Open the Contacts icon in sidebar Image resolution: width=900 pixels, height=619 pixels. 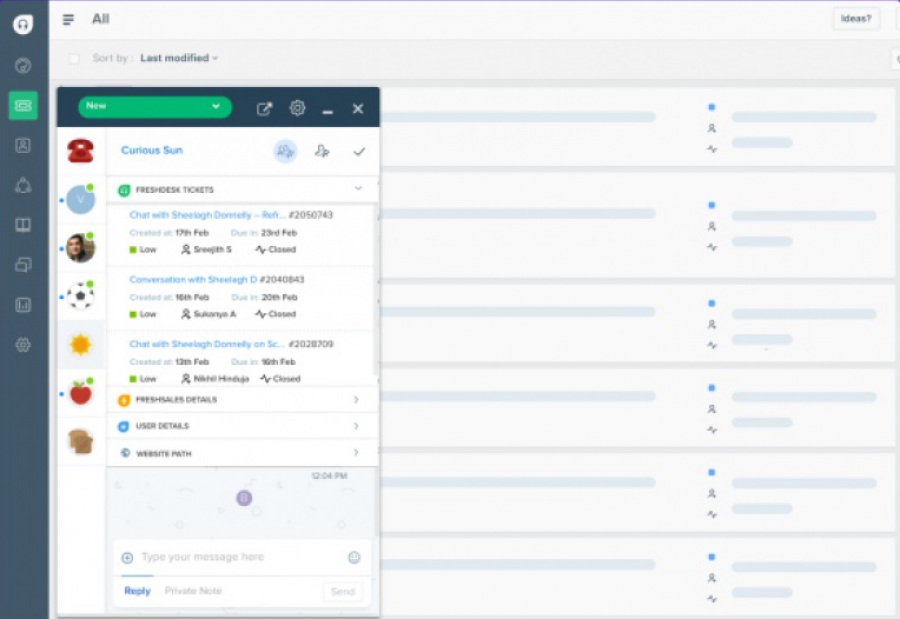coord(23,145)
